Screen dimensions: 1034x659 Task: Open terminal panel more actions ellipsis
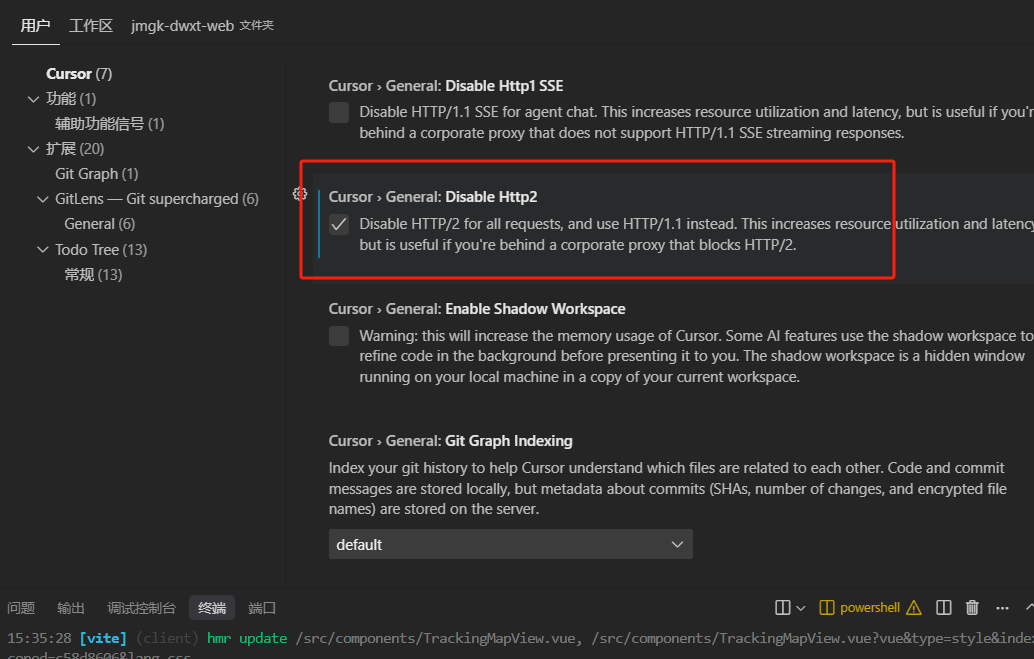tap(1002, 608)
